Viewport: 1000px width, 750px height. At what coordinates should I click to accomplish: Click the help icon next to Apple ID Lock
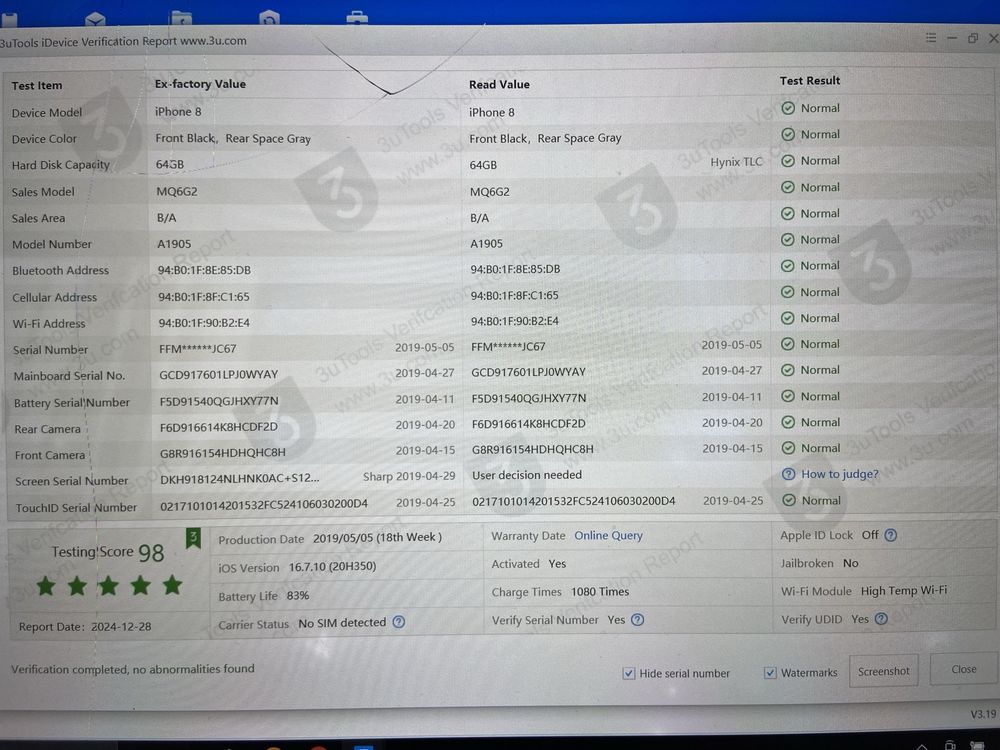pos(891,535)
